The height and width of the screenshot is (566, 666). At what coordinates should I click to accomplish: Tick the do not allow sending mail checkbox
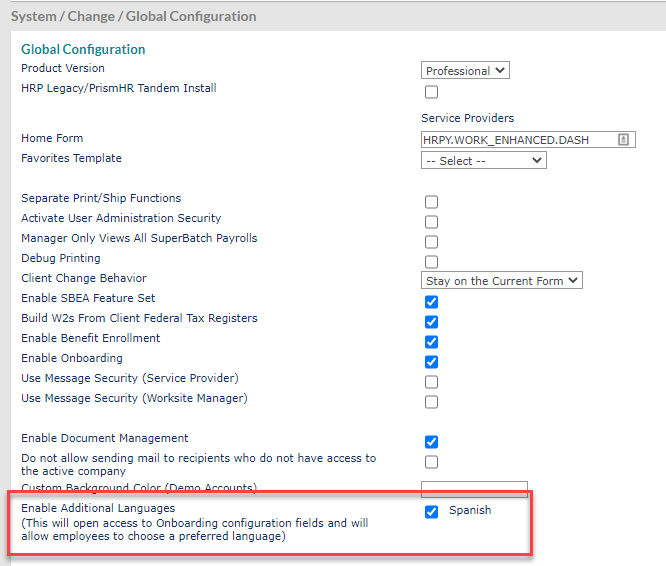pos(431,462)
